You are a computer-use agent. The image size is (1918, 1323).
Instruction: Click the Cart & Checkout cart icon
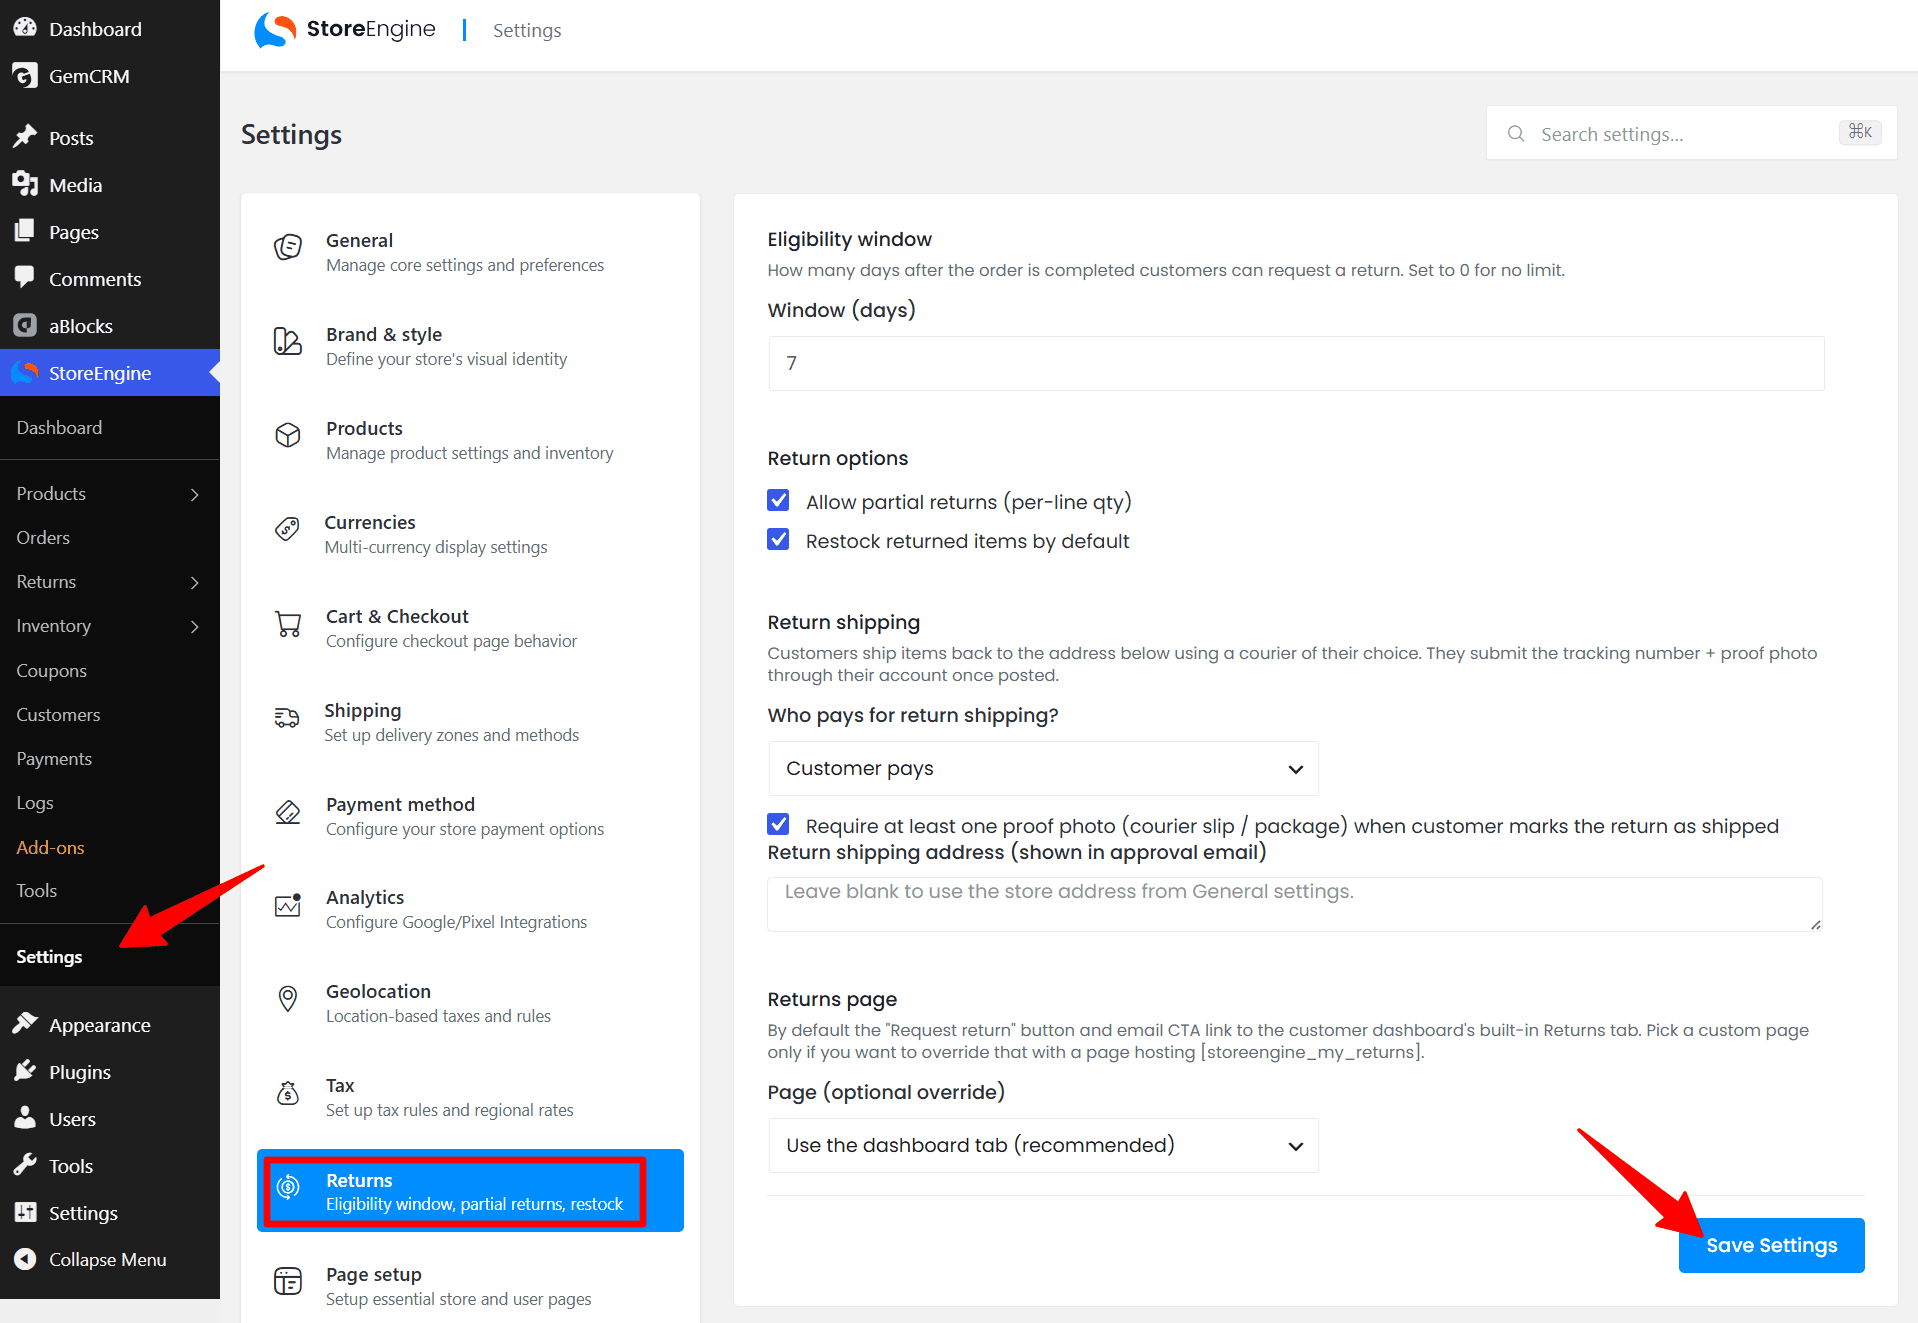coord(288,624)
